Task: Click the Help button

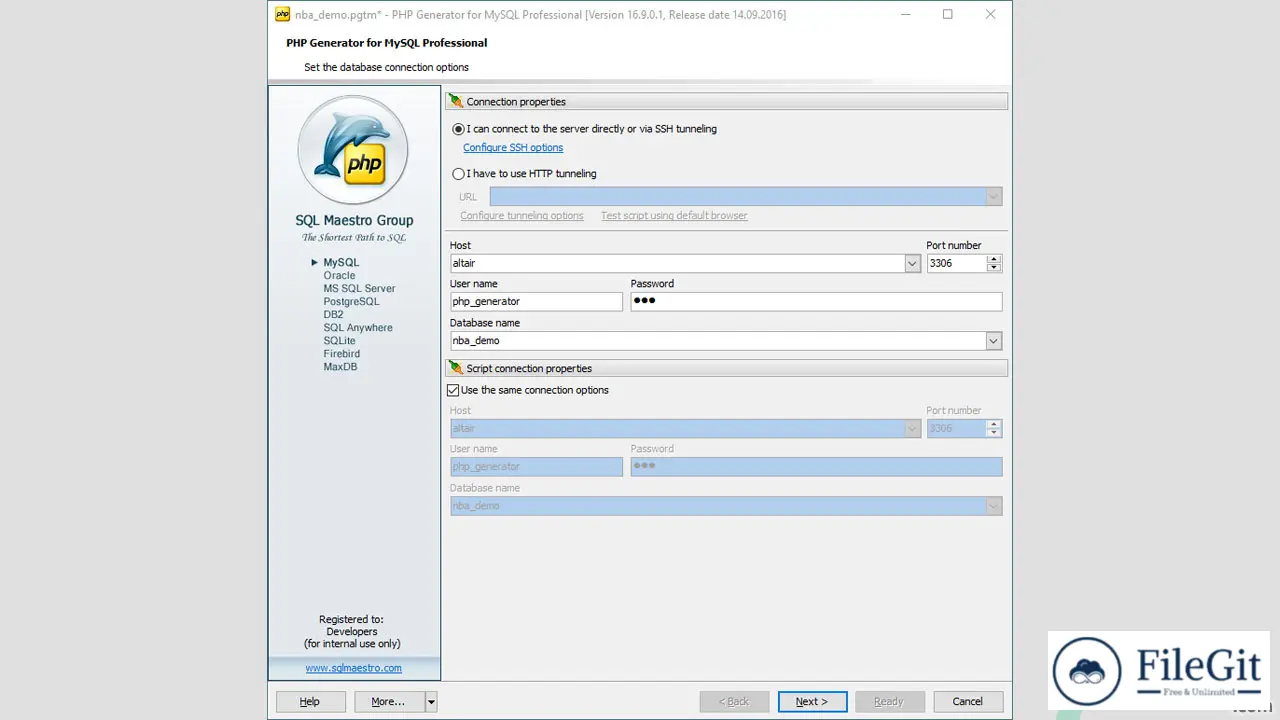Action: pos(310,702)
